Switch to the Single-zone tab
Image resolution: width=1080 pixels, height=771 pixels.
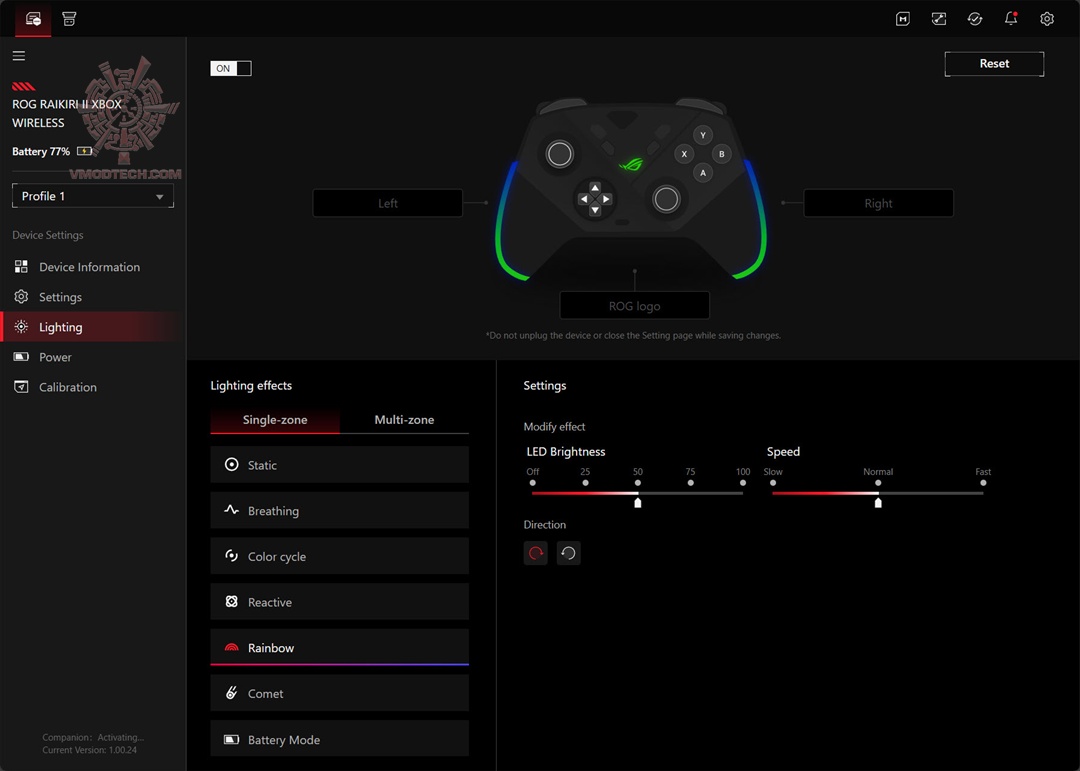(x=275, y=420)
